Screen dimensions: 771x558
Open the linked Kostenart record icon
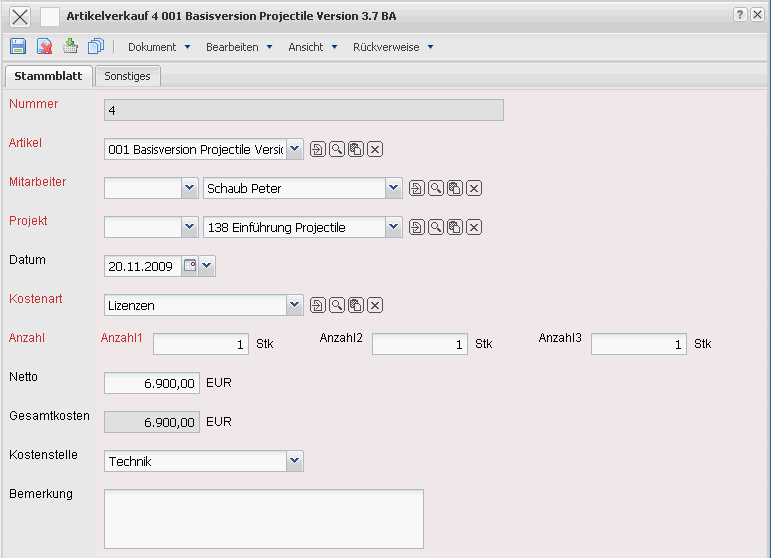point(318,305)
